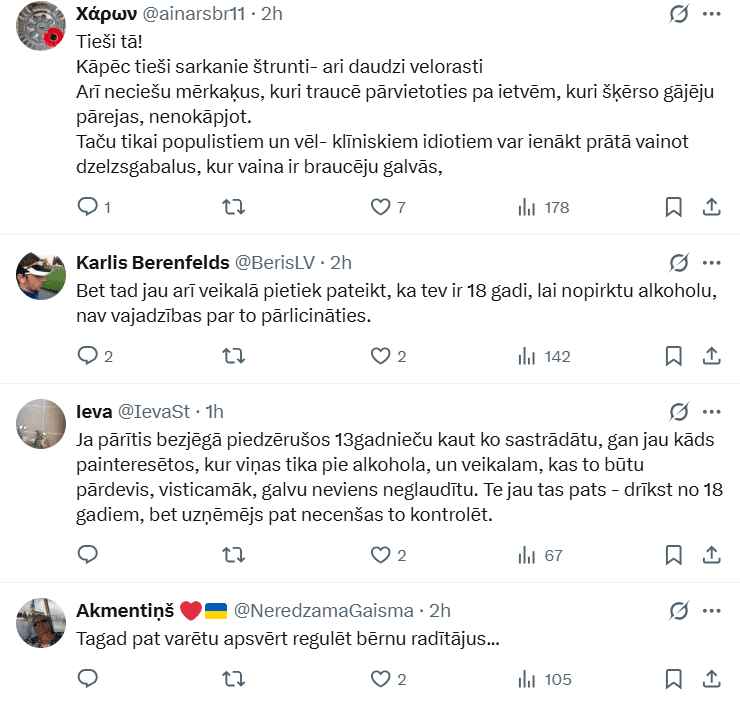740x702 pixels.
Task: Reply to Ieva's tweet
Action: click(88, 555)
